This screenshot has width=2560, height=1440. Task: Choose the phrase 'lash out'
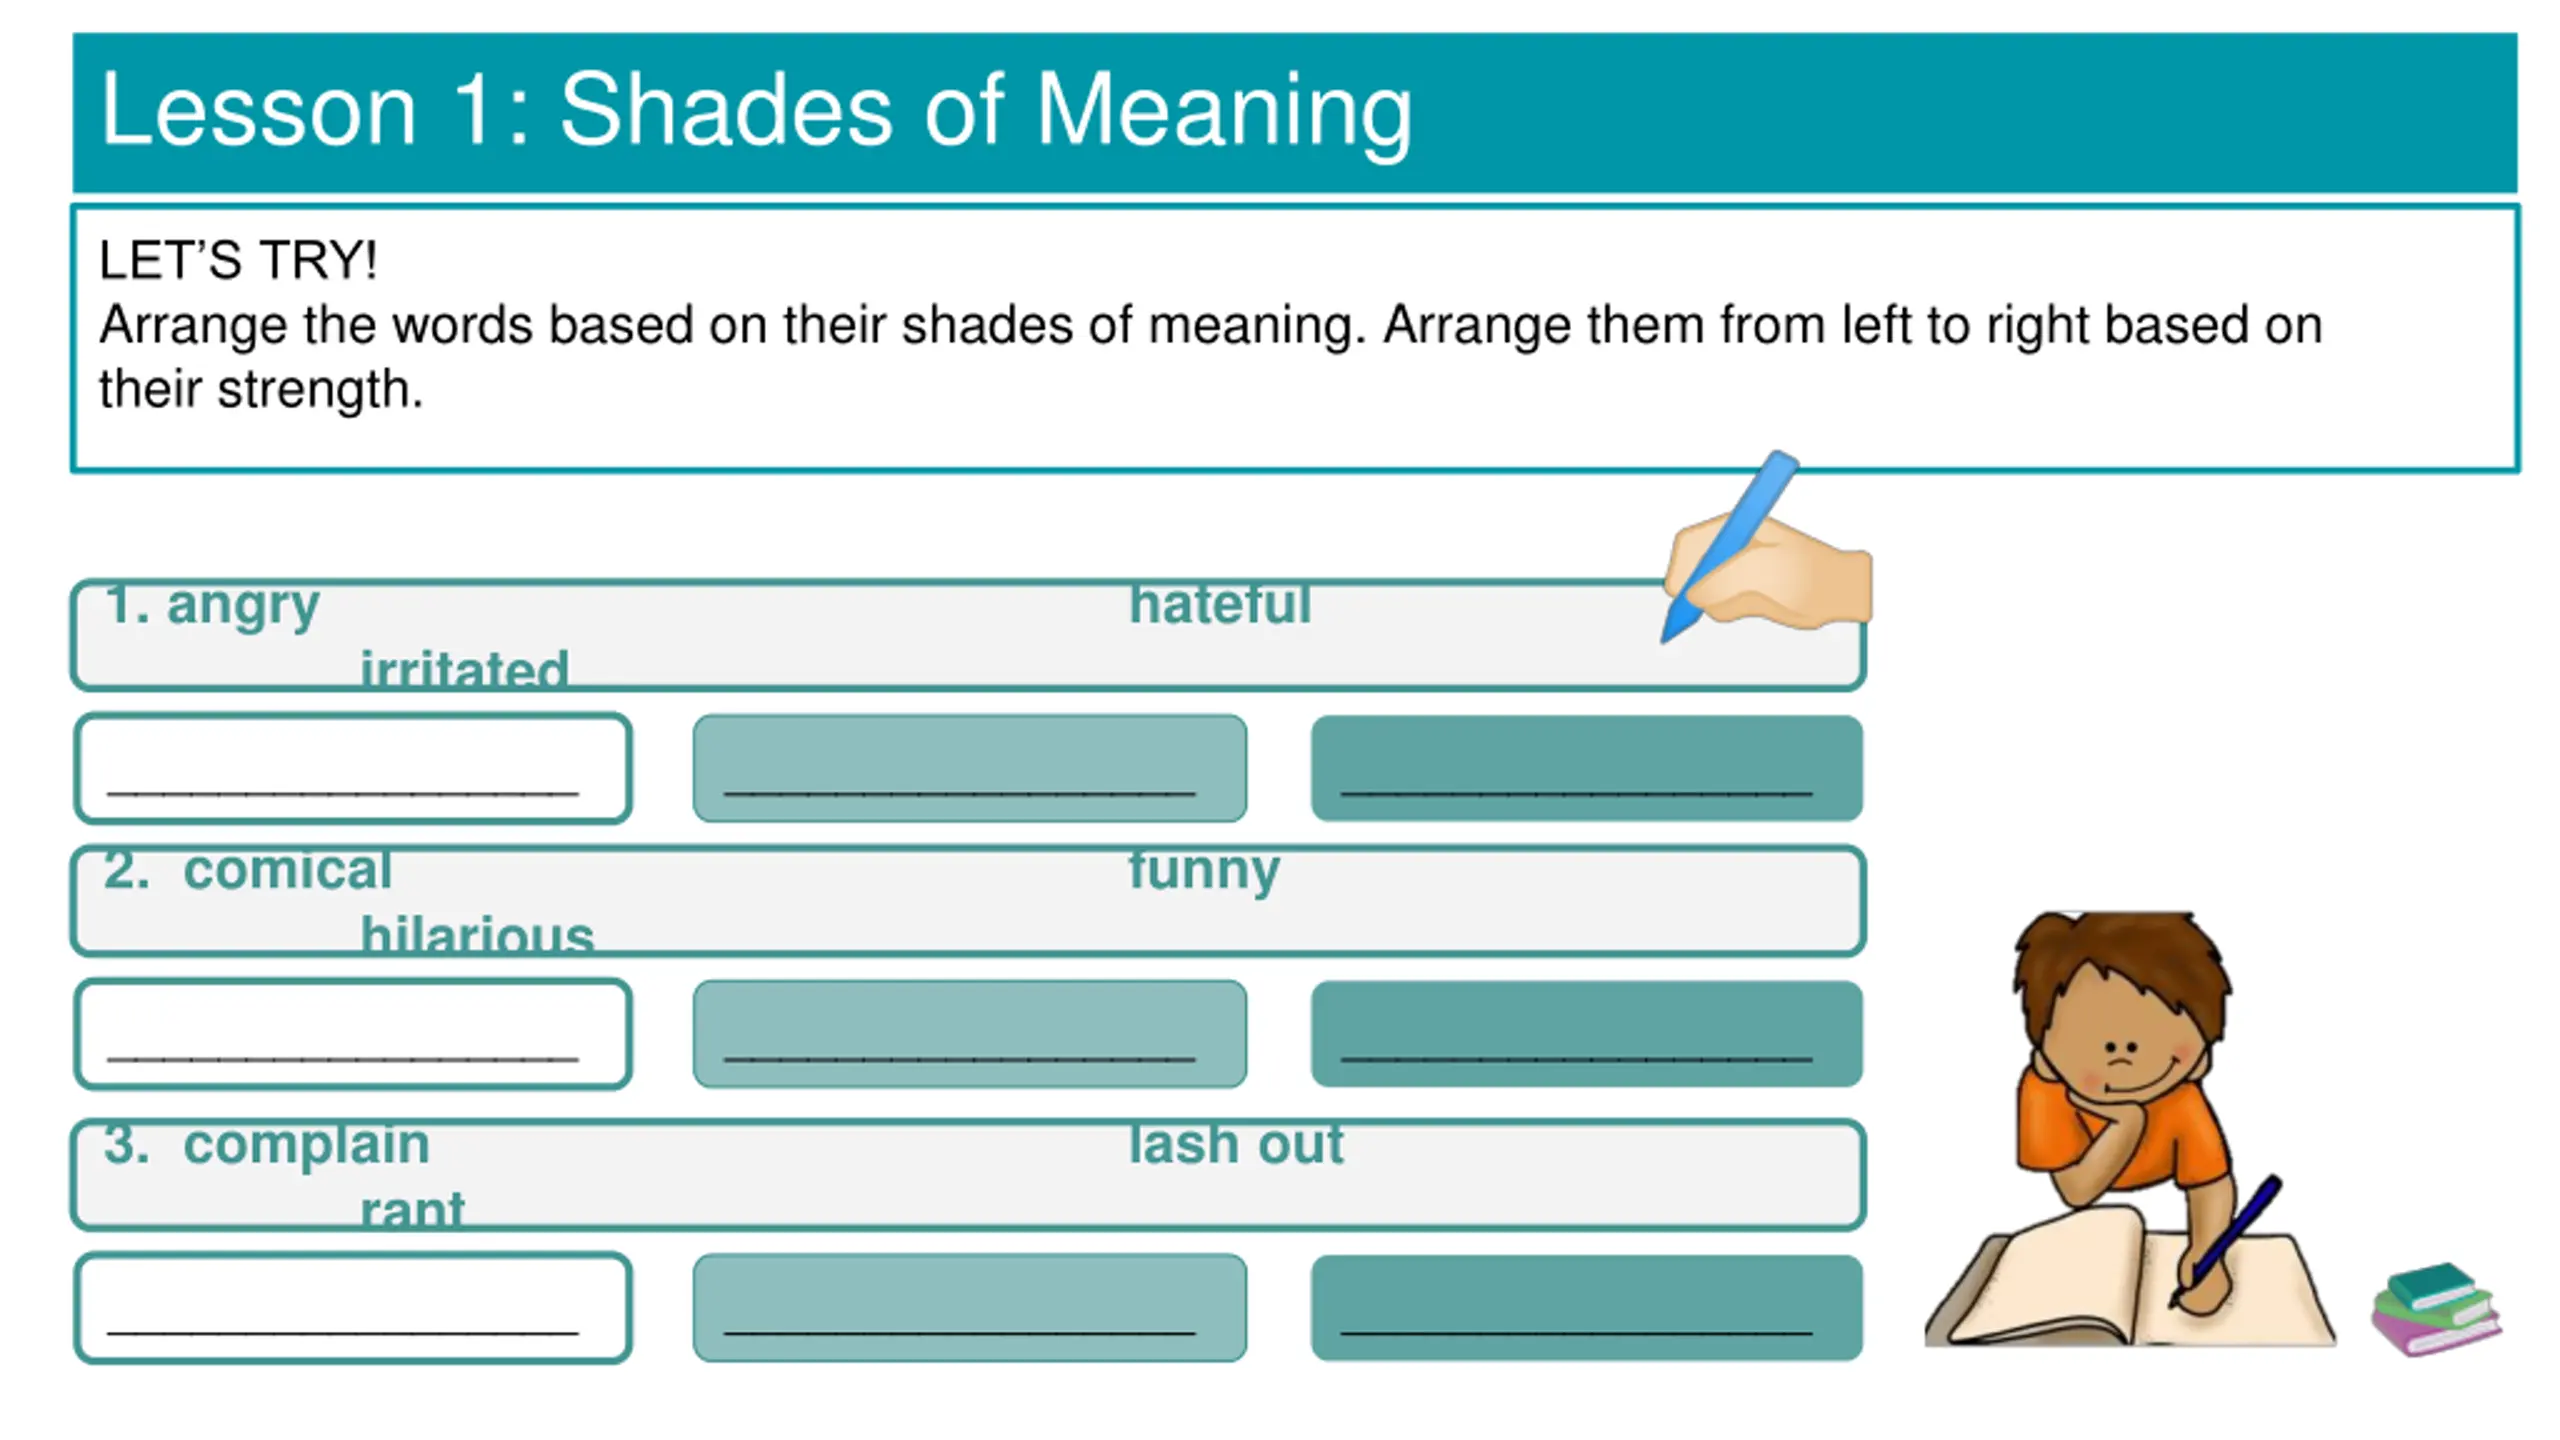1236,1144
